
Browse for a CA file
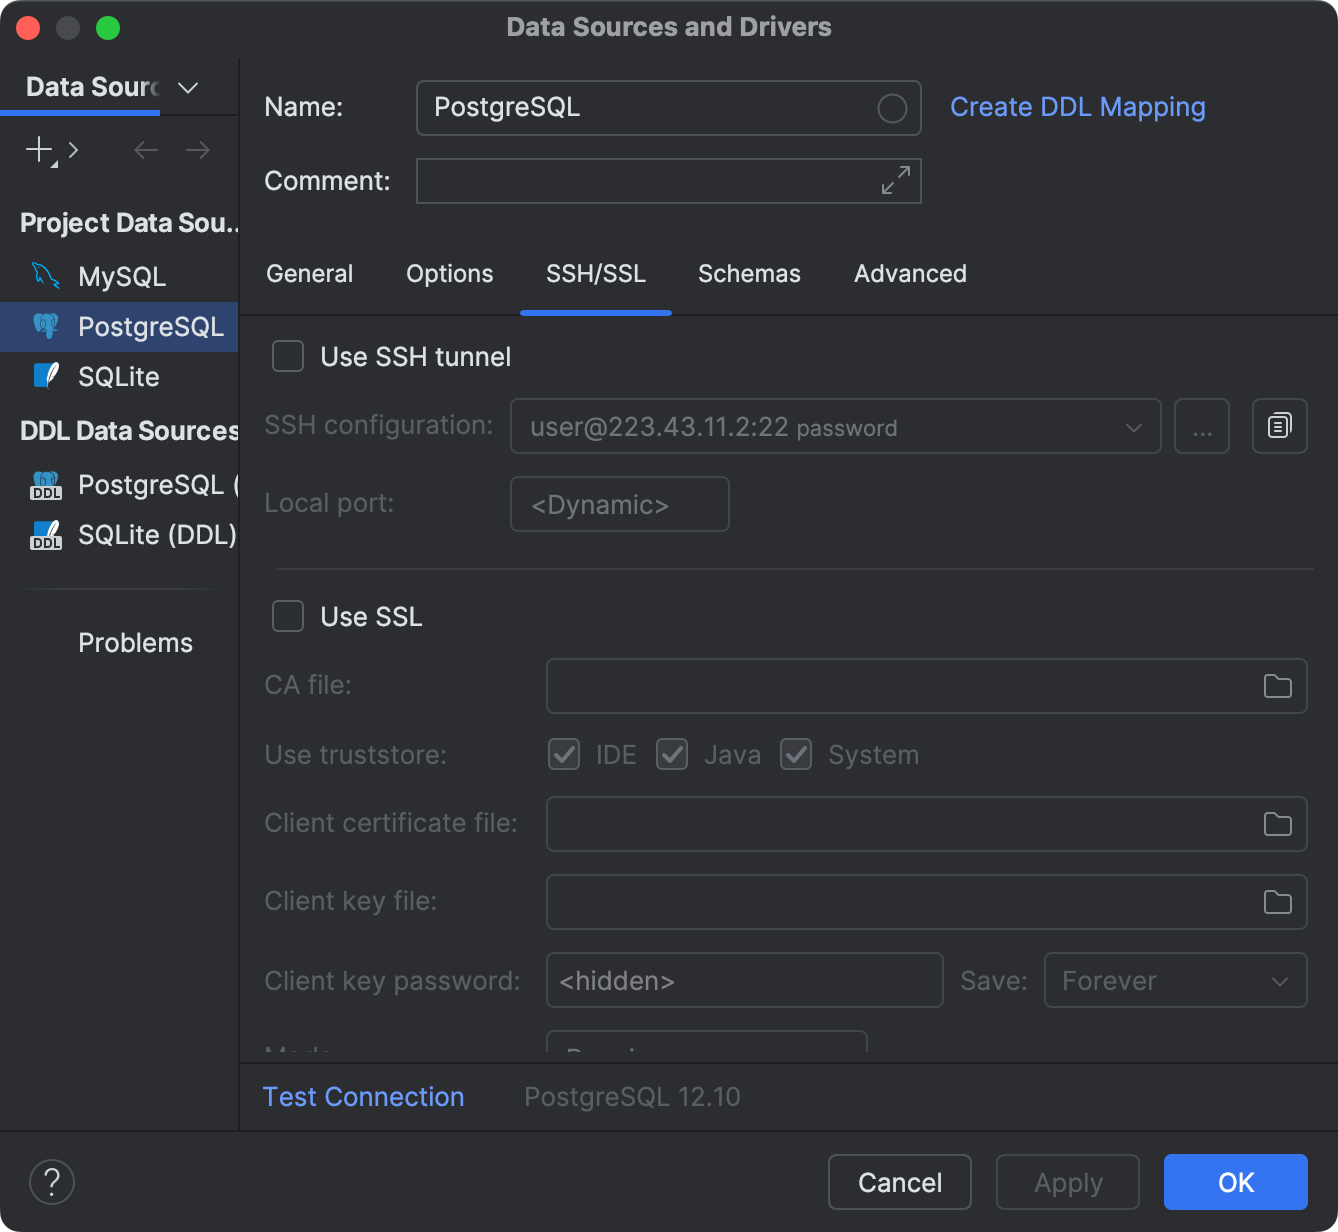click(x=1277, y=685)
